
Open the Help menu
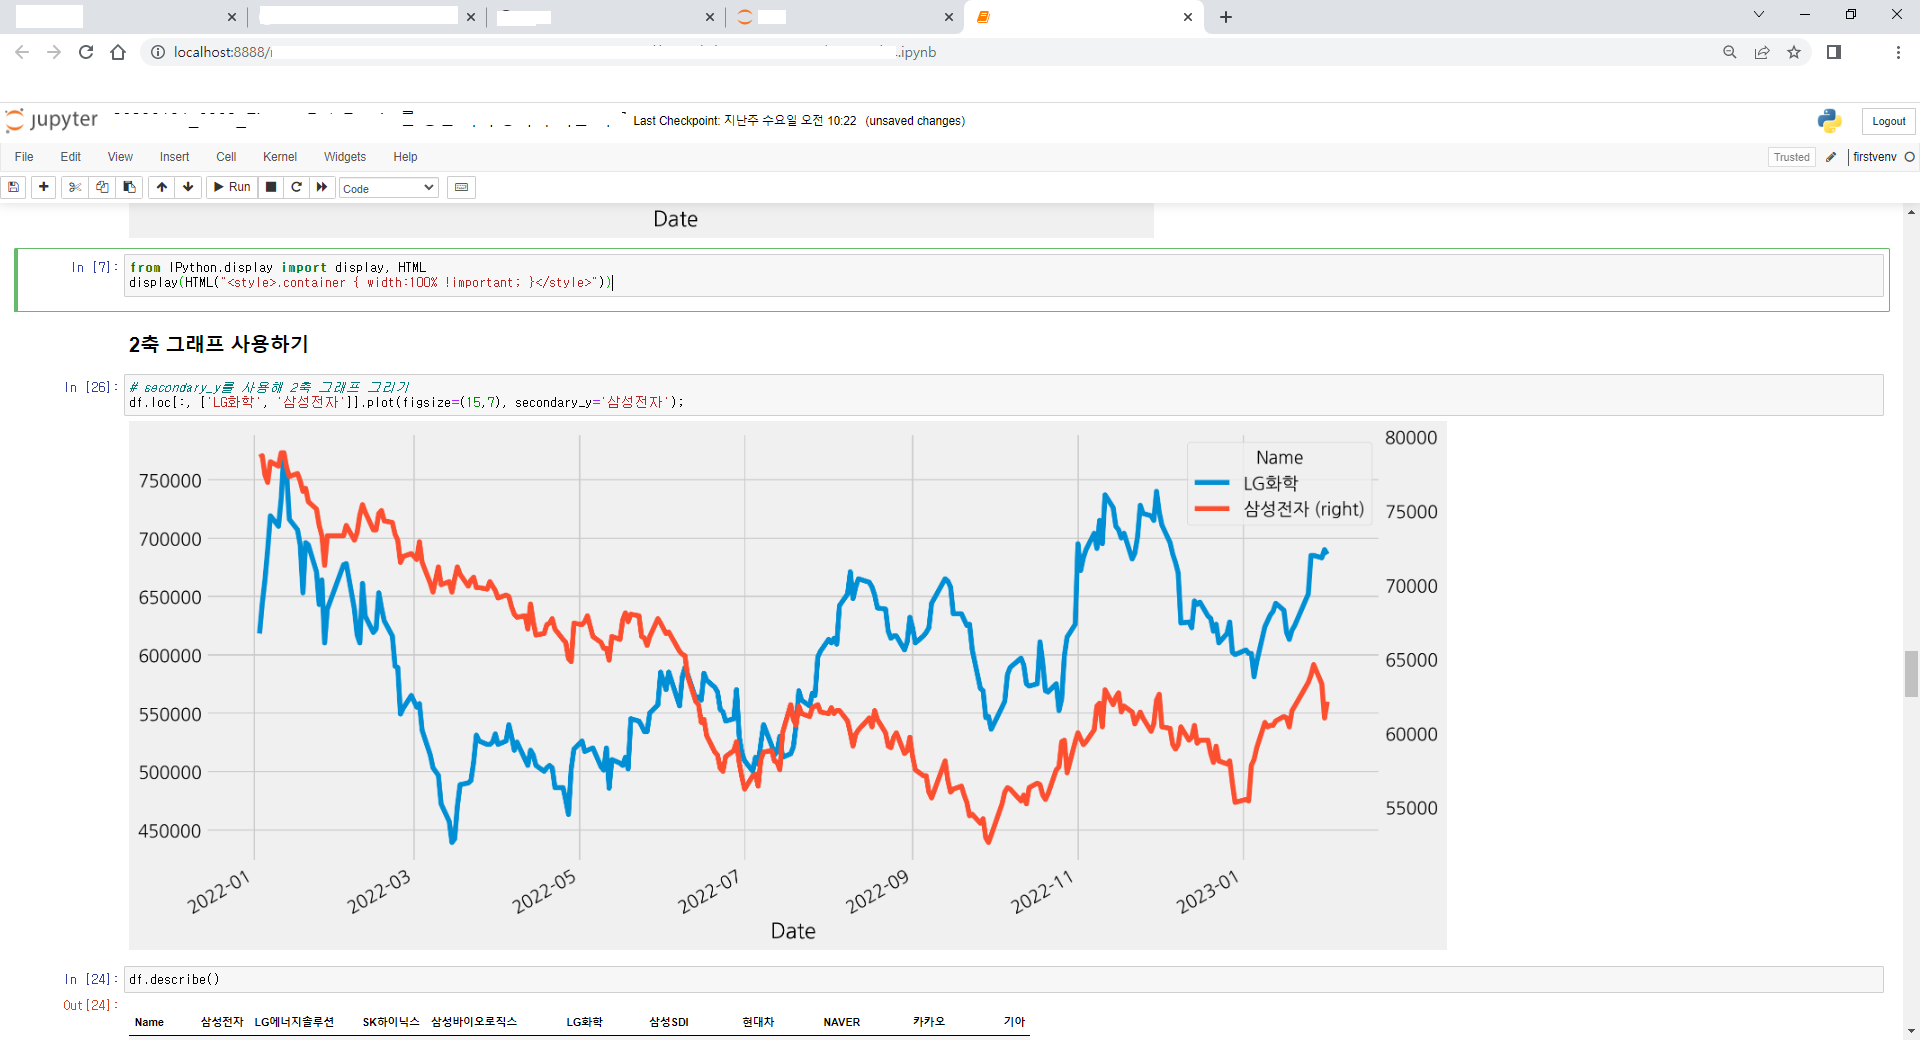pyautogui.click(x=405, y=157)
